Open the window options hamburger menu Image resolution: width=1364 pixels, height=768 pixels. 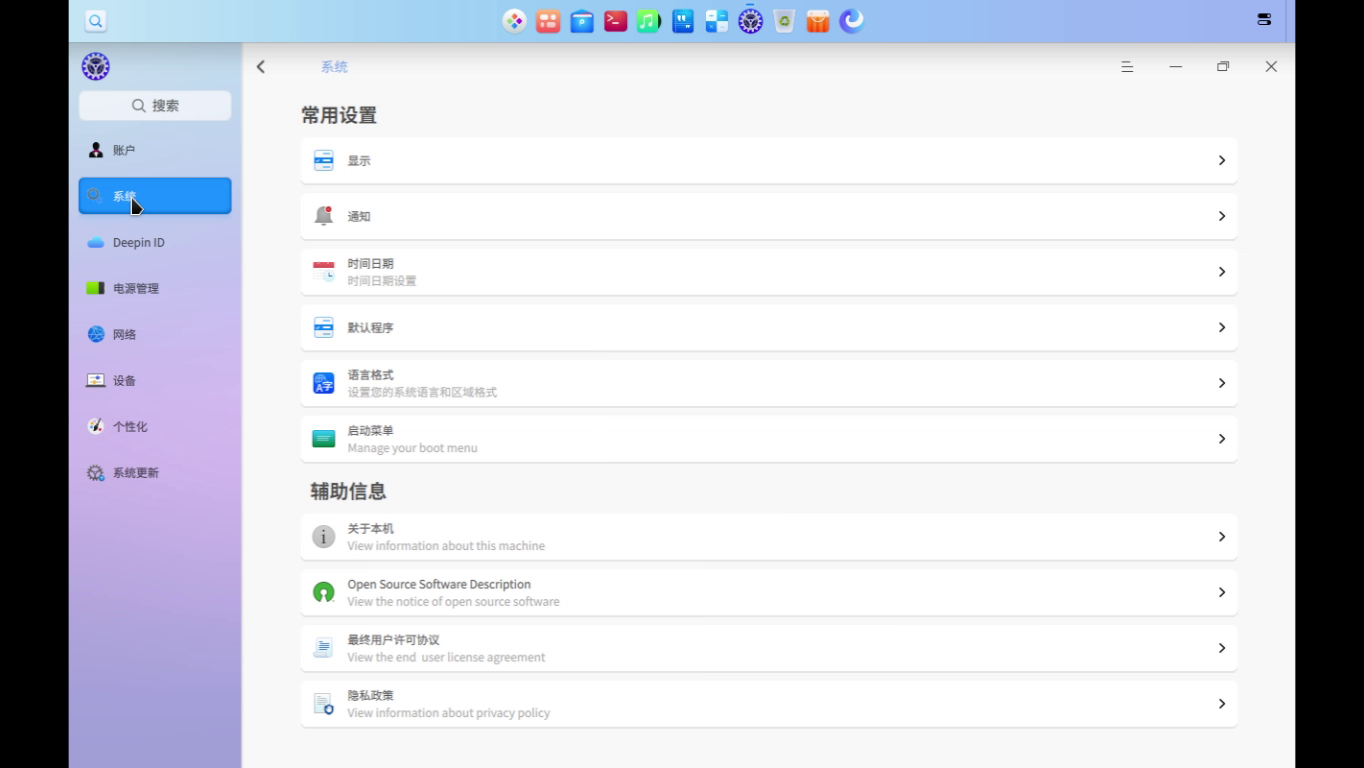pyautogui.click(x=1127, y=66)
